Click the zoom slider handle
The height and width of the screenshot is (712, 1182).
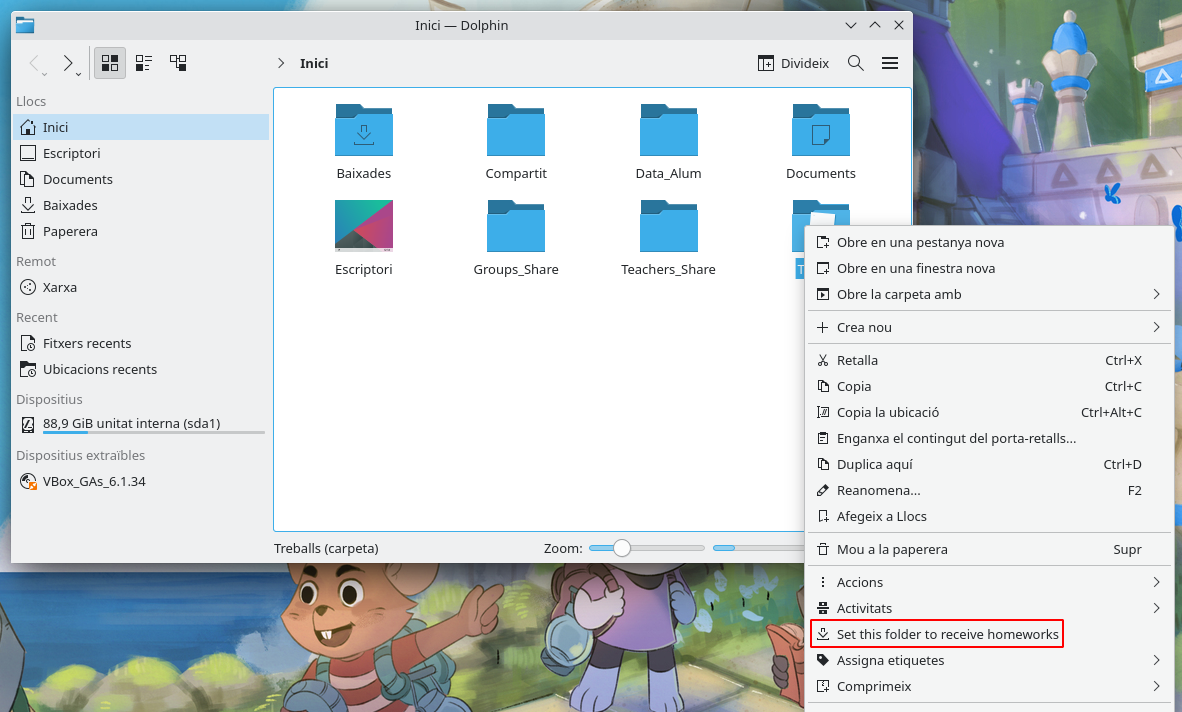point(622,548)
